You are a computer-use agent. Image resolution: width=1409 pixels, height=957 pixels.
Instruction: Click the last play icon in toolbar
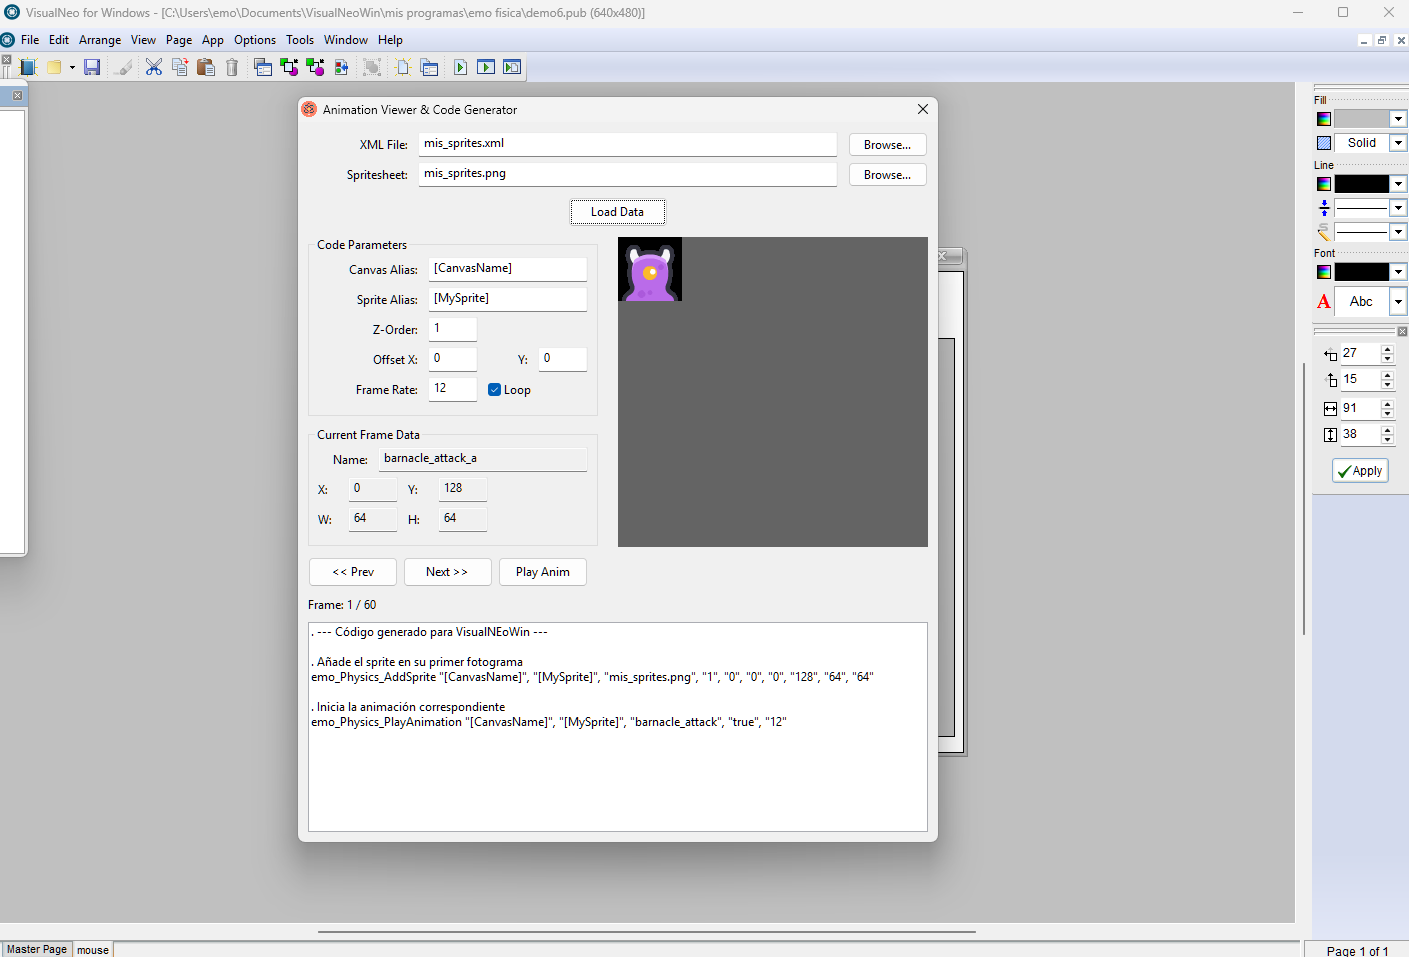(x=512, y=67)
